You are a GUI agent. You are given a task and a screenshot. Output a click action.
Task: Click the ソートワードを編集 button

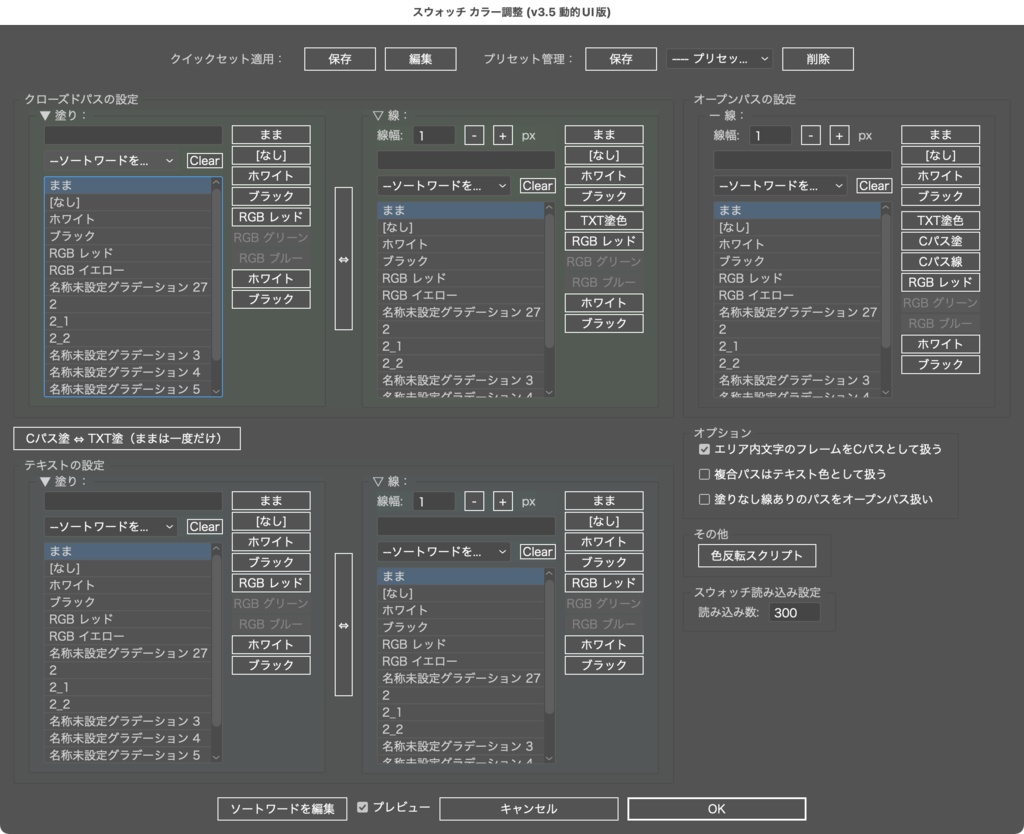[281, 808]
